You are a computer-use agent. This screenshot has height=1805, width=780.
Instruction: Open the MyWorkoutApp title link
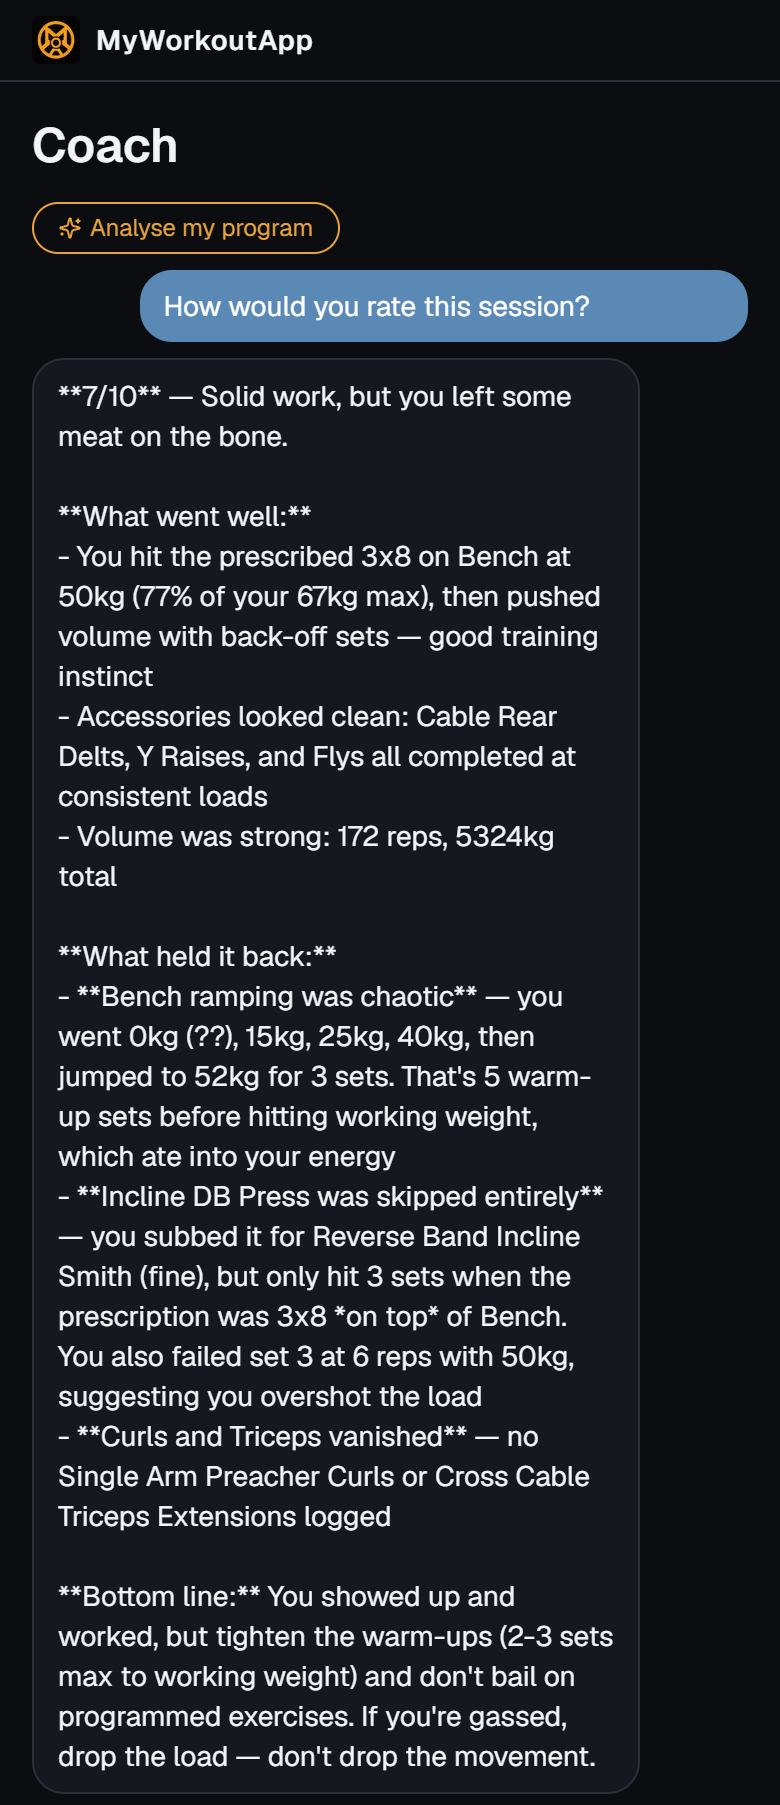tap(204, 40)
